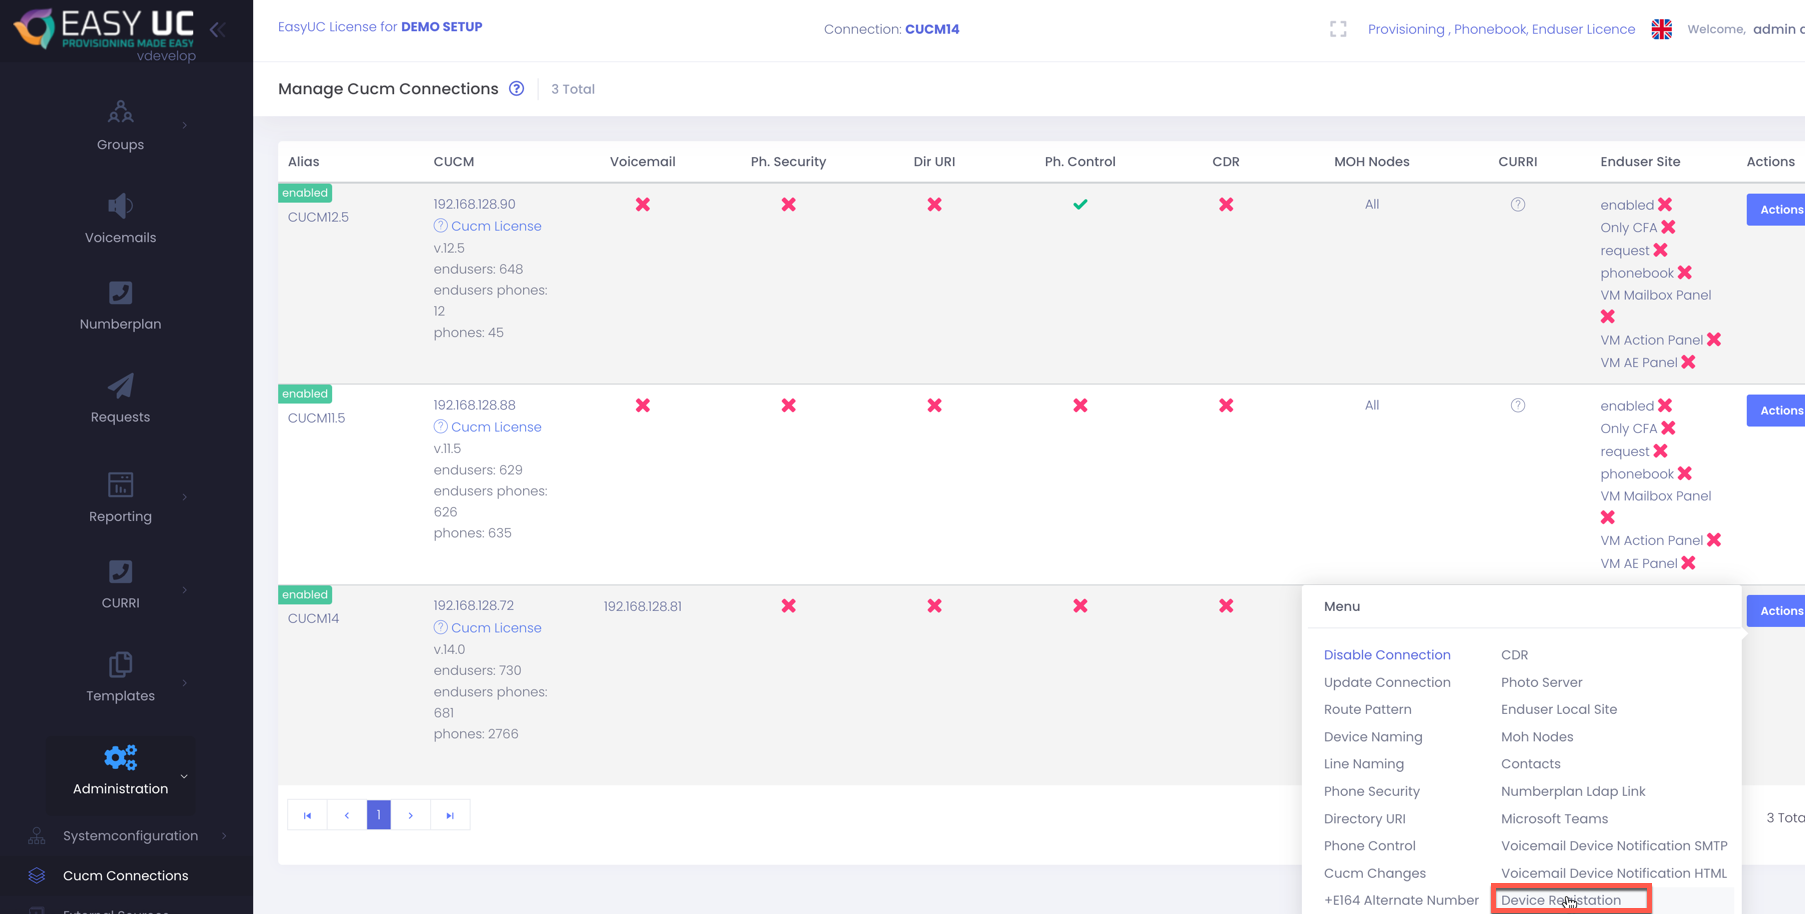The height and width of the screenshot is (914, 1805).
Task: Select Disable Connection from the menu
Action: pos(1386,655)
